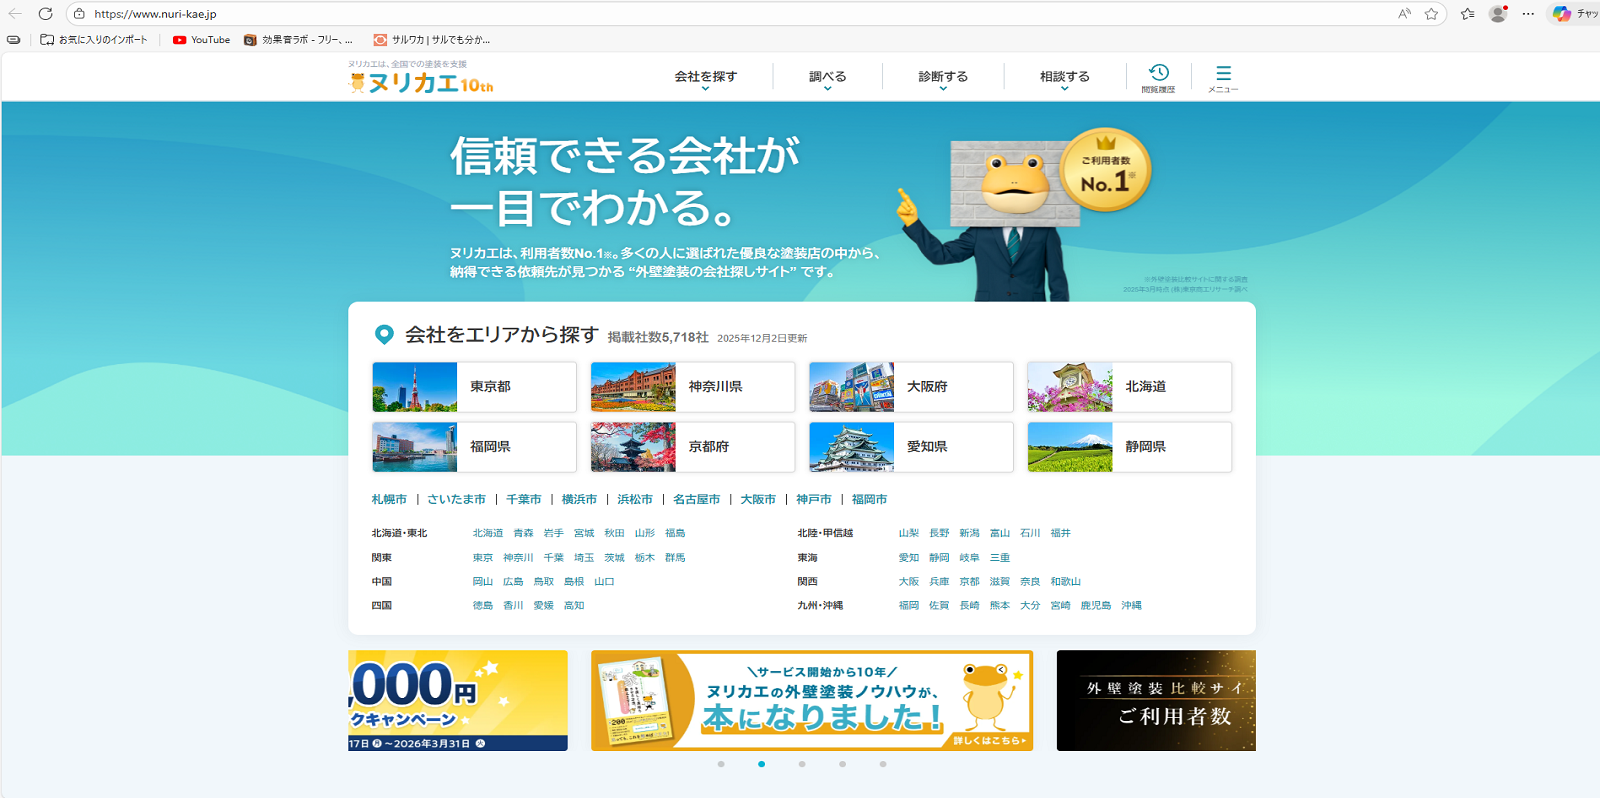
Task: Expand the 診断する dropdown menu
Action: click(942, 77)
